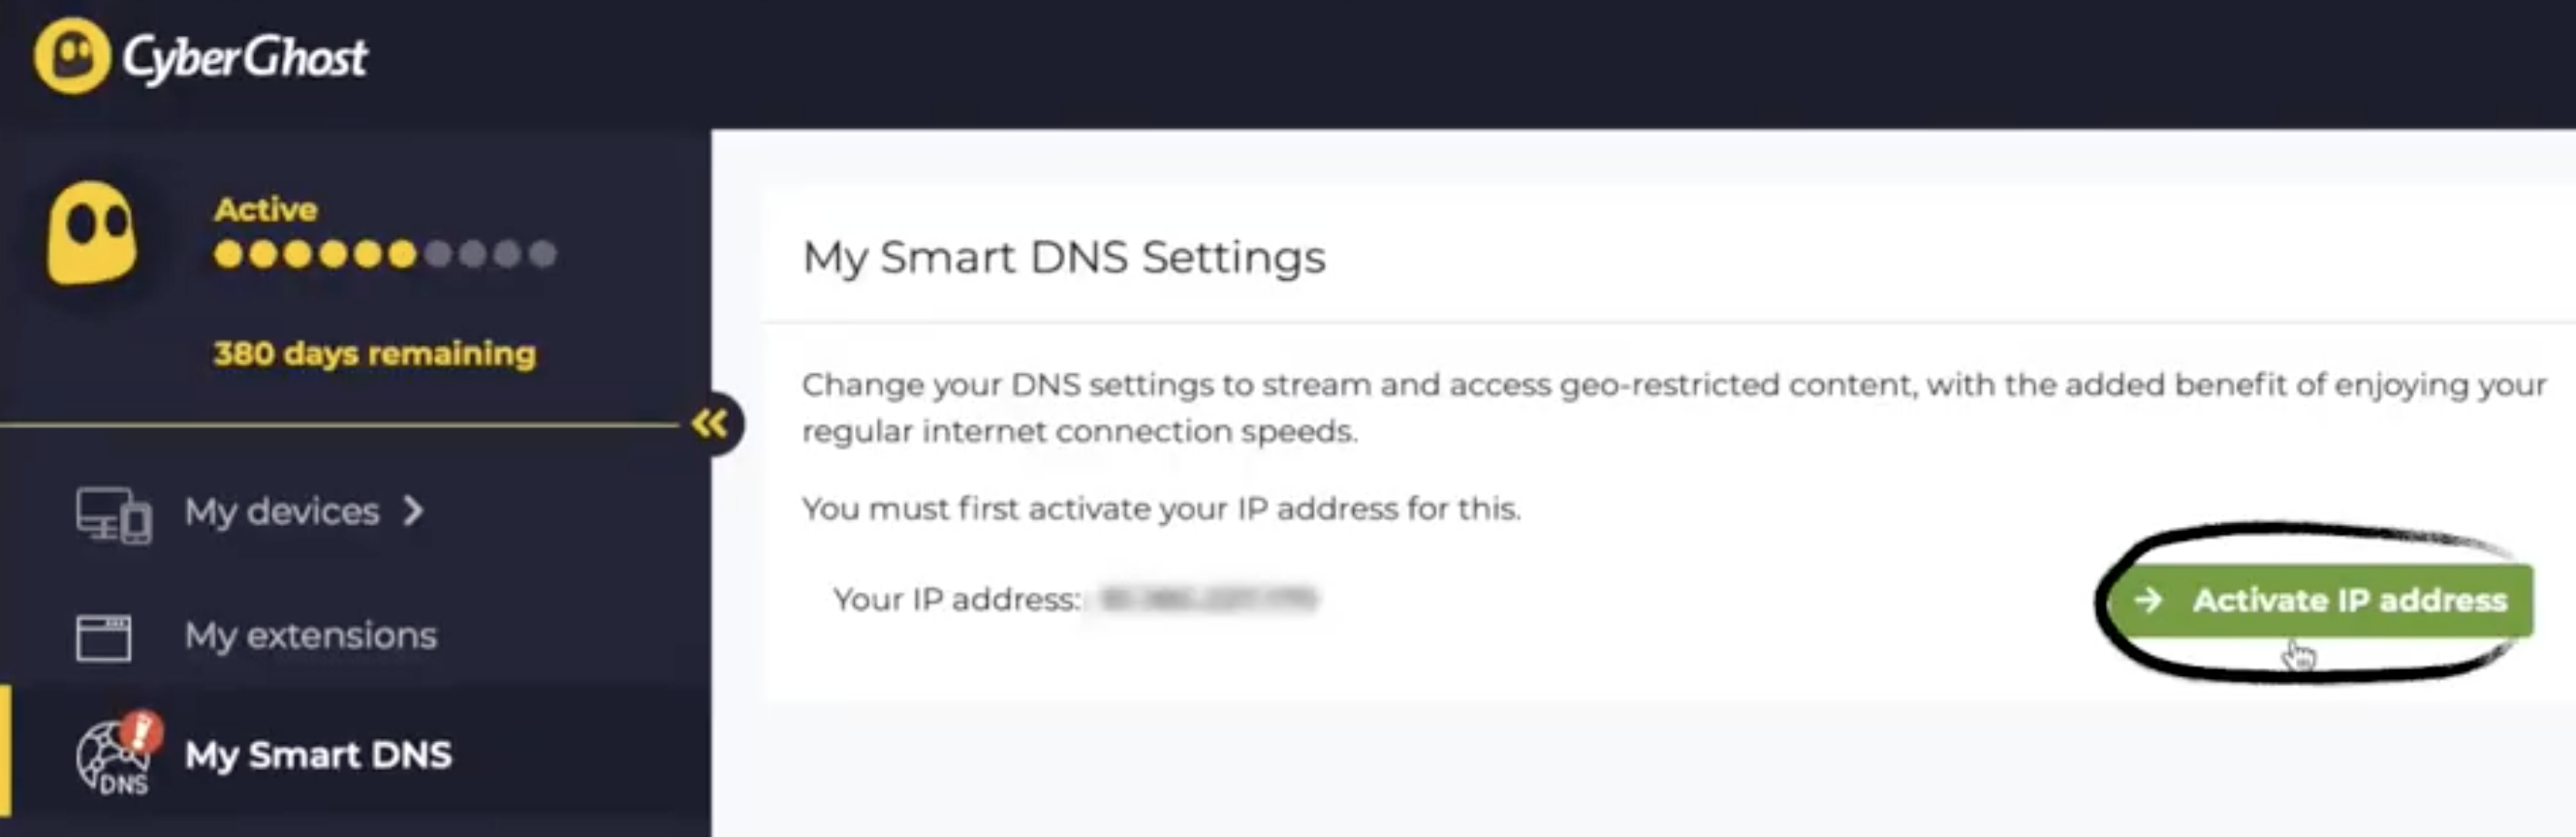
Task: Click the Active subscription status label
Action: click(266, 209)
